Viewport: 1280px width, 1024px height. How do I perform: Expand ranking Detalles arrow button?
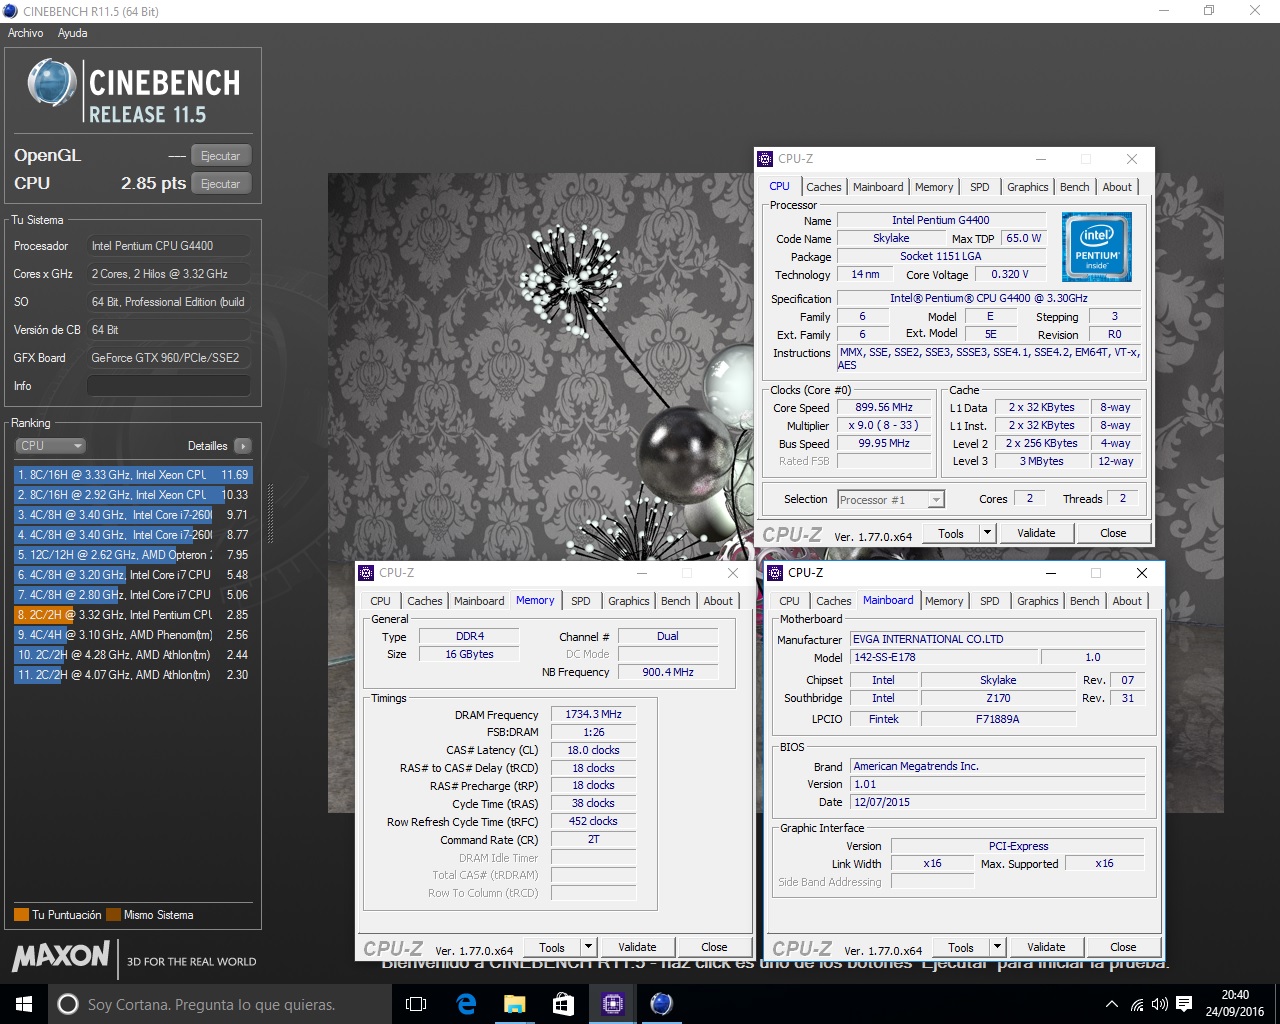243,446
